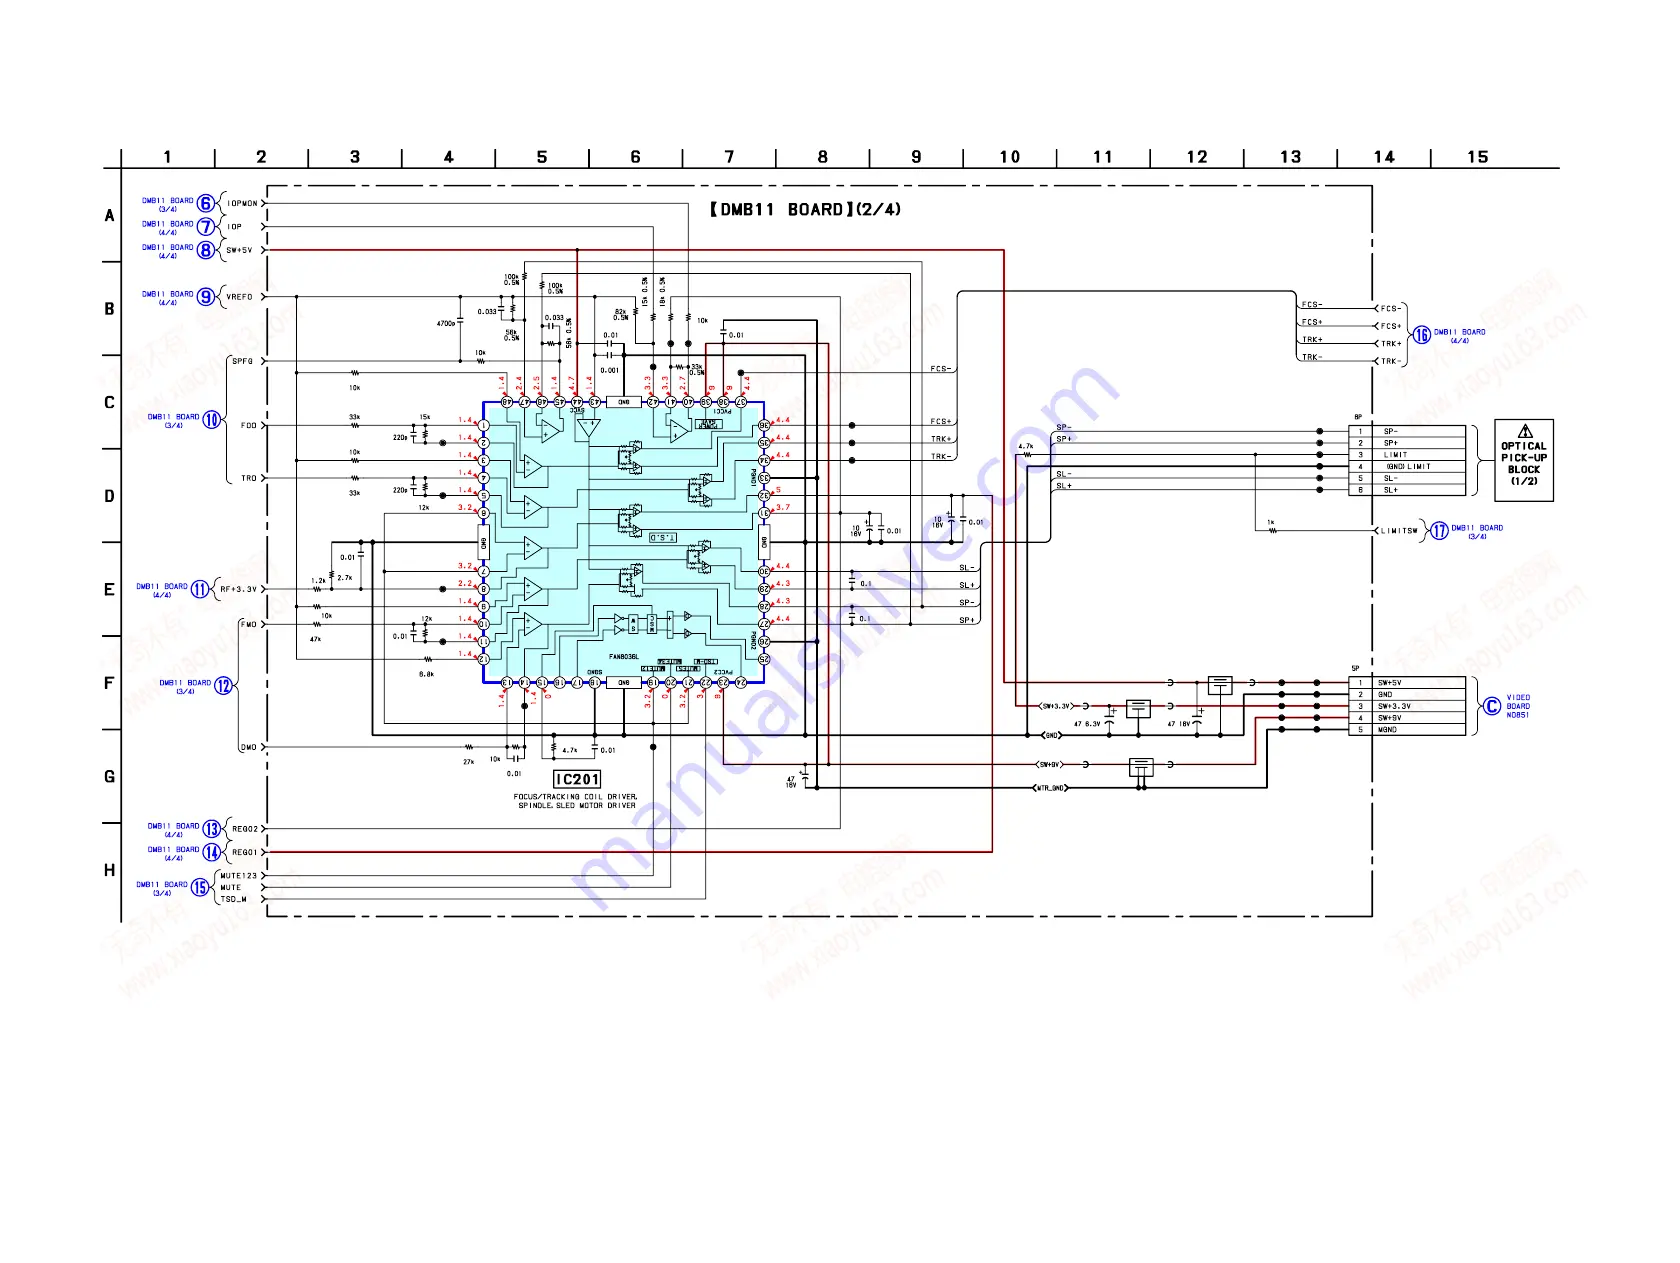Click the 6.8k resistor value near pin 12
This screenshot has height=1263, width=1680.
(x=426, y=674)
